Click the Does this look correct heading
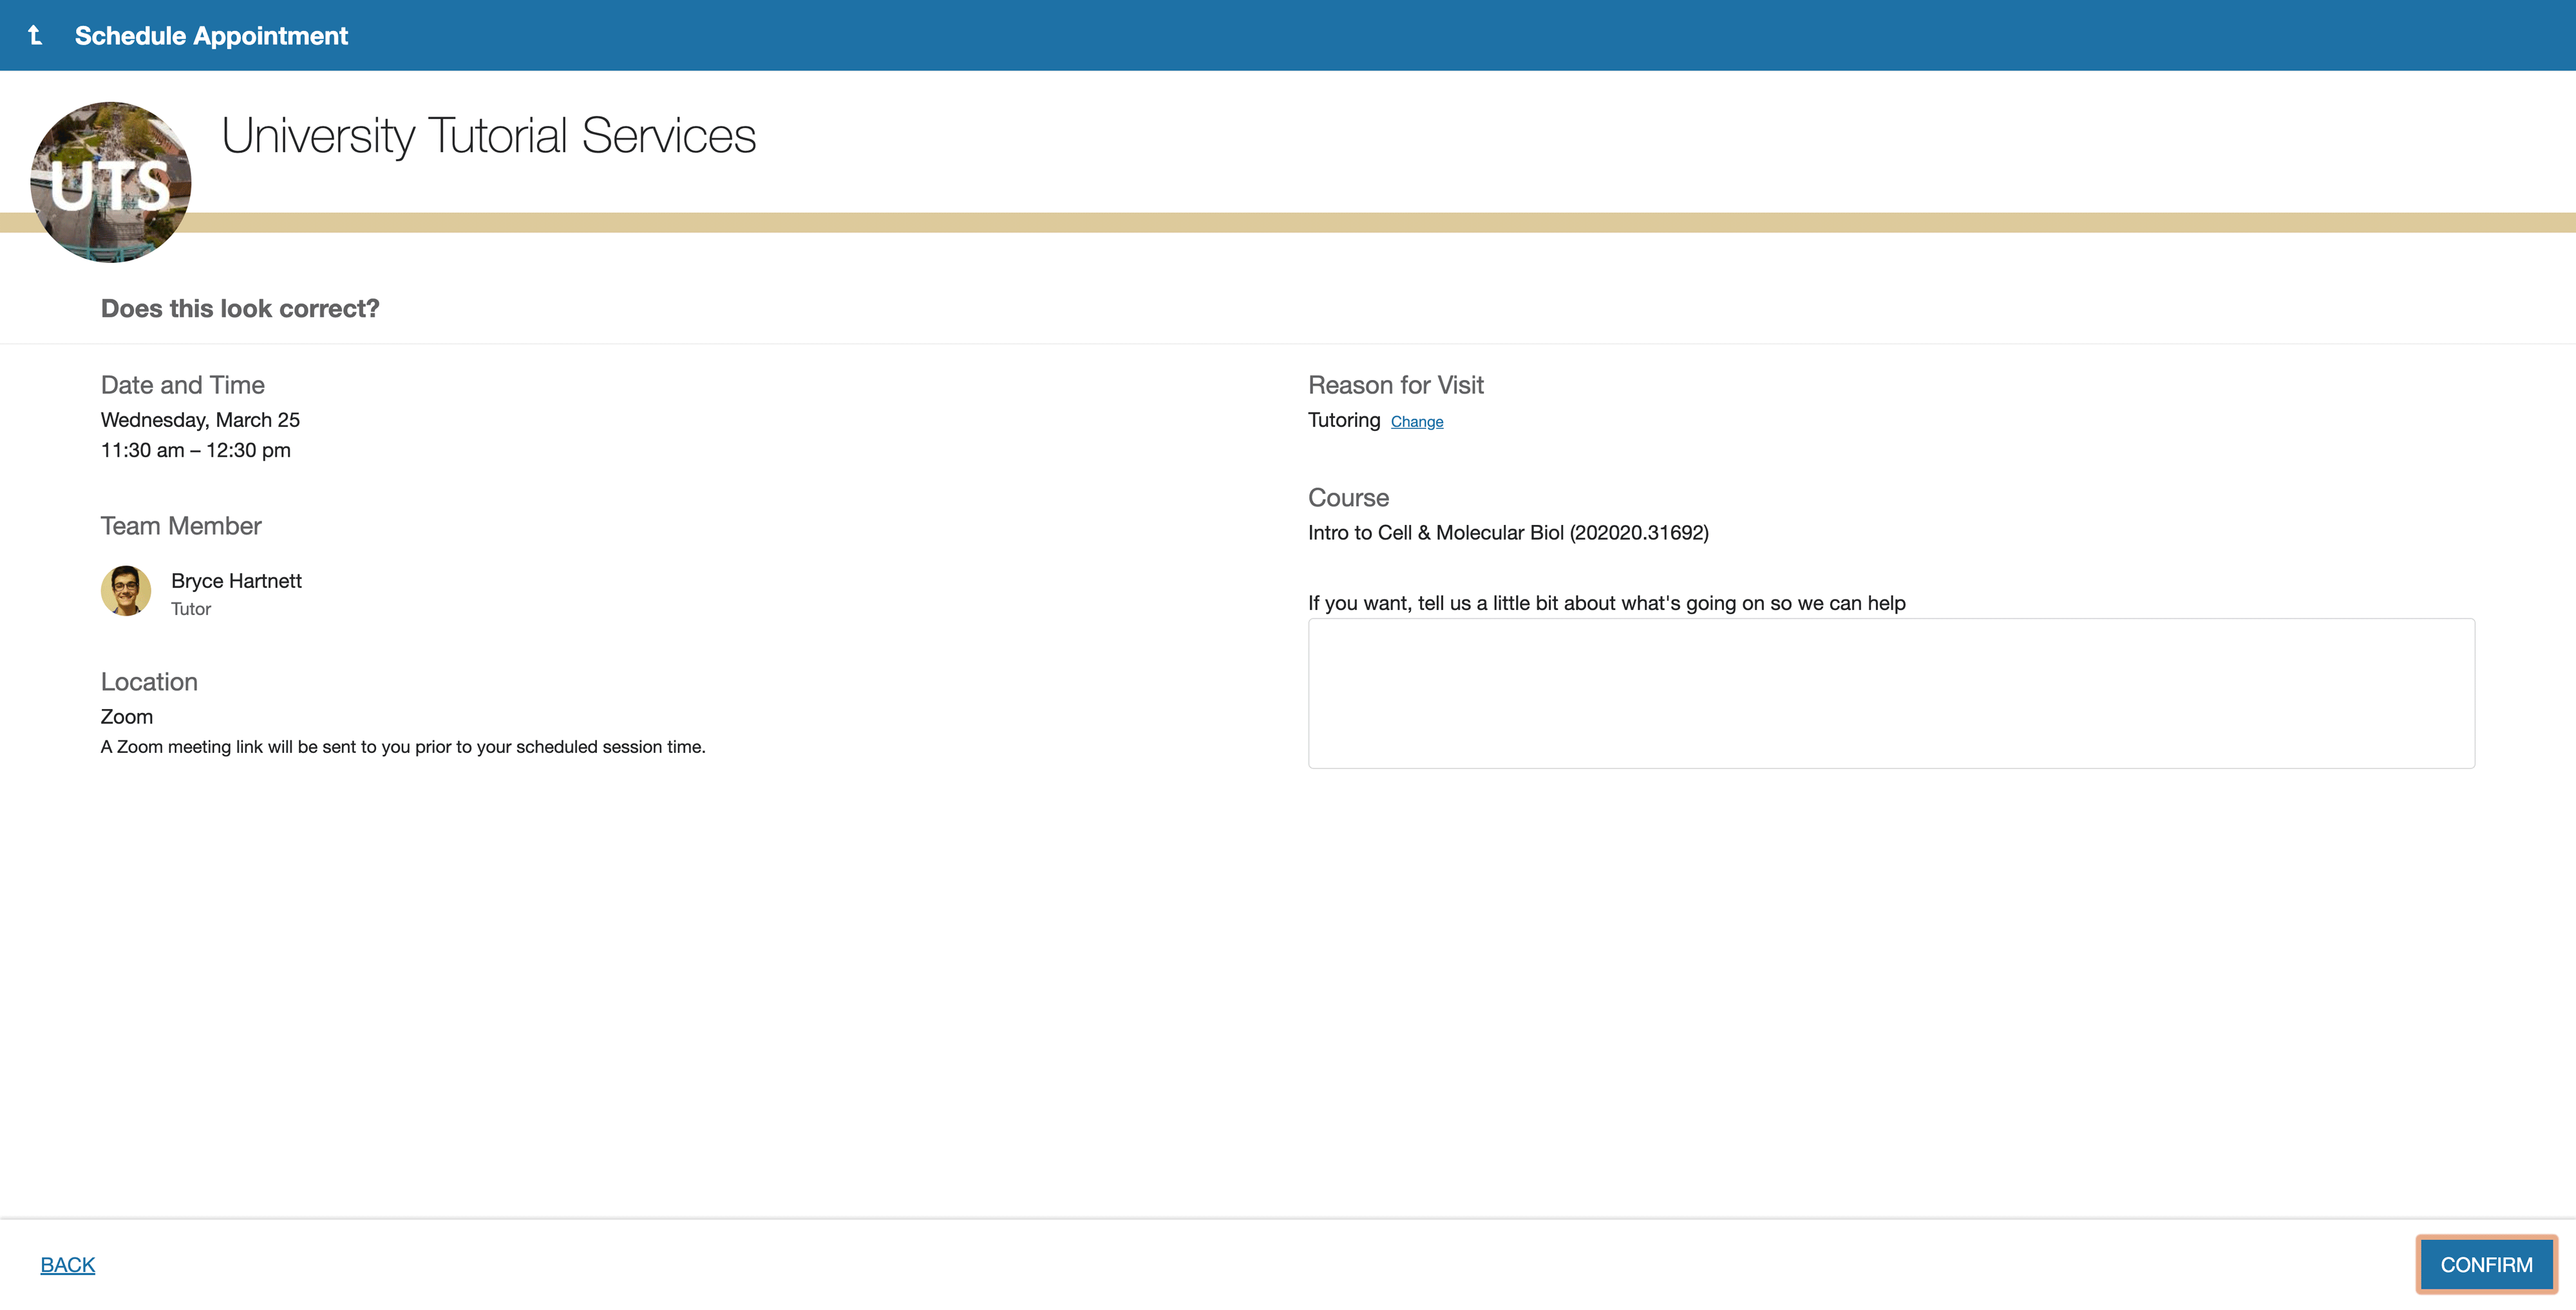This screenshot has height=1310, width=2576. [x=240, y=309]
